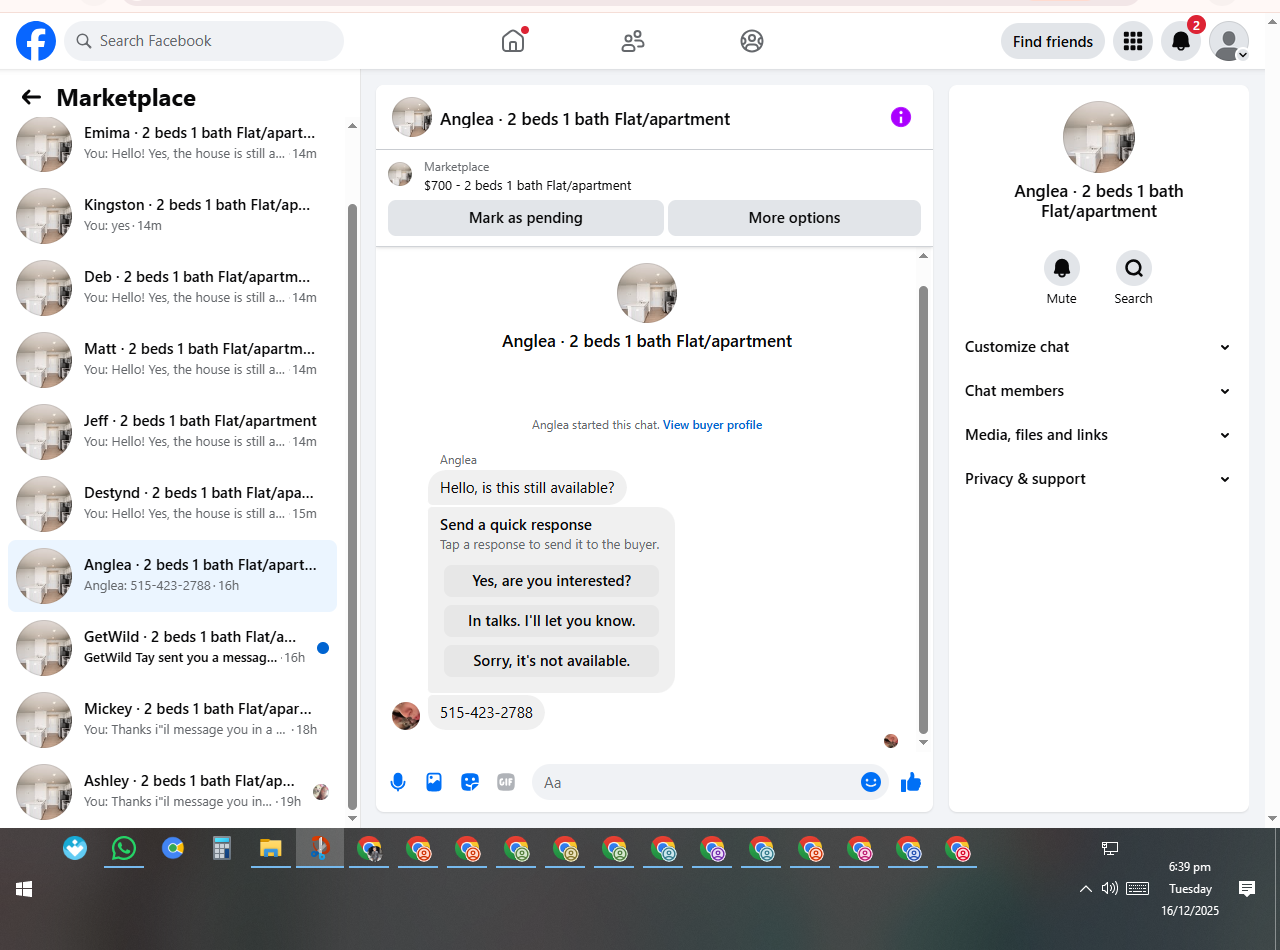This screenshot has height=950, width=1280.
Task: Open the Ashley conversation
Action: coord(172,792)
